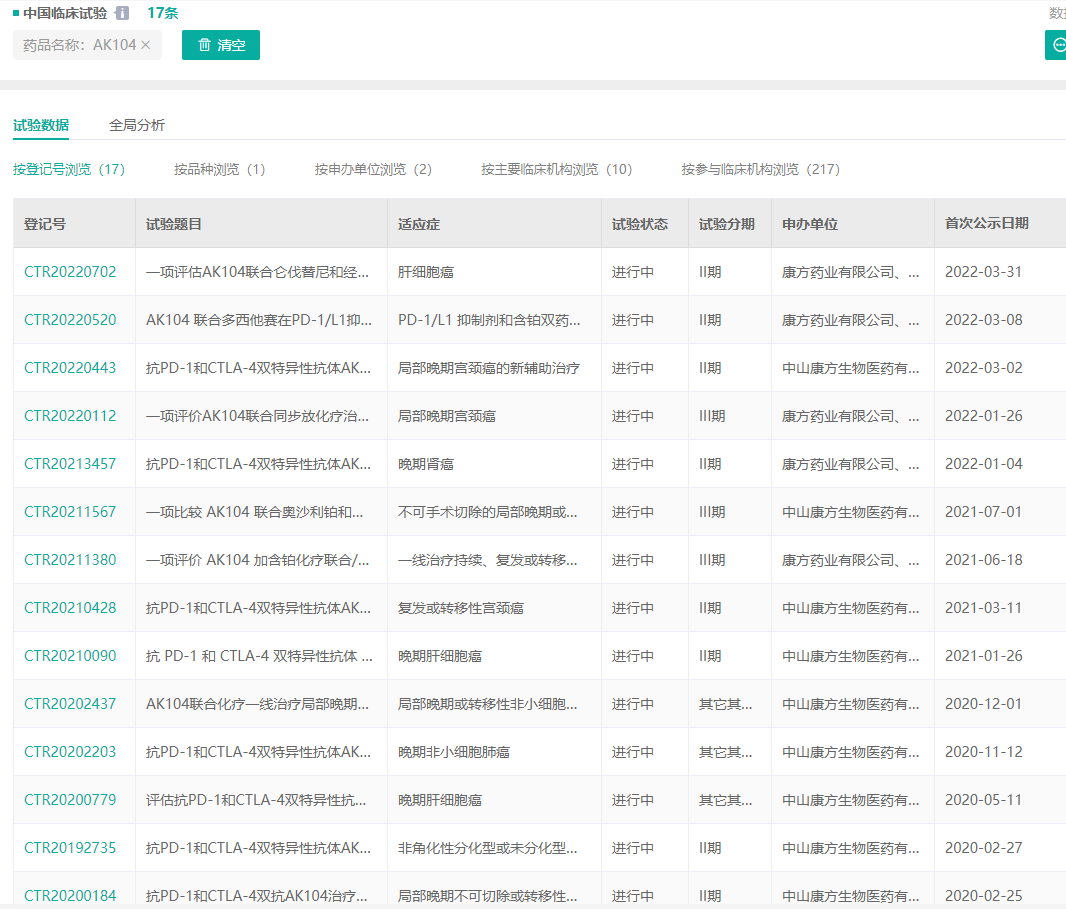
Task: Open the 按申办单位浏览 (2) view
Action: 375,170
